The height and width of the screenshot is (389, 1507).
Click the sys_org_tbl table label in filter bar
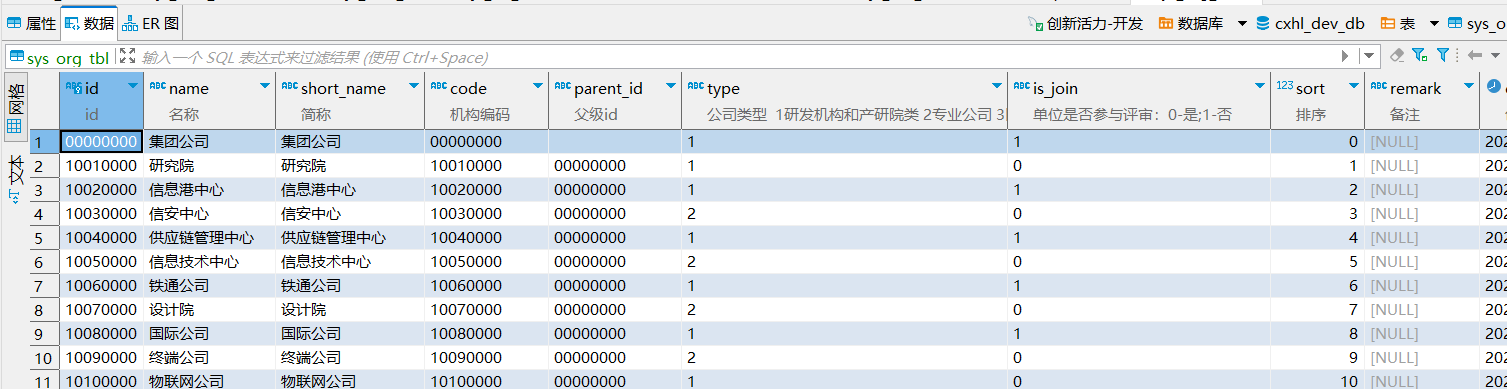[59, 57]
